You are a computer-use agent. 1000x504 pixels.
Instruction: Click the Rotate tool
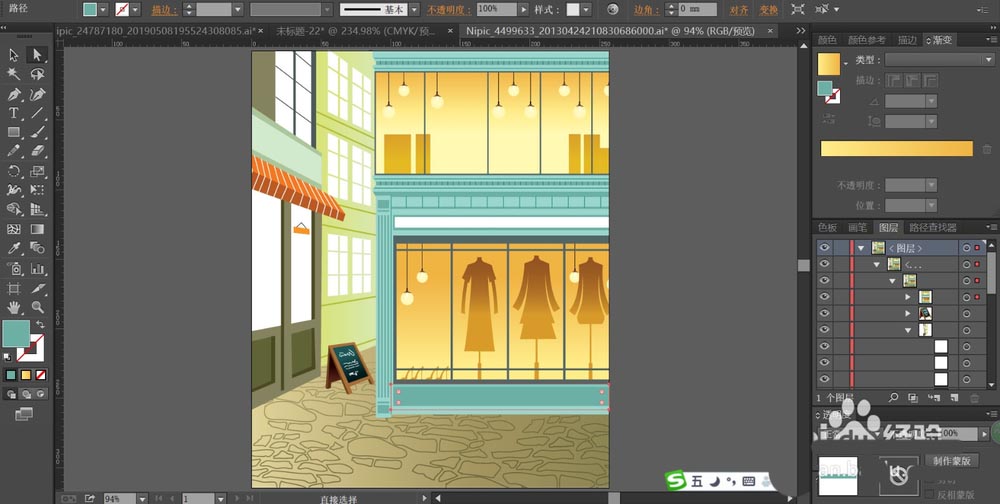click(14, 172)
